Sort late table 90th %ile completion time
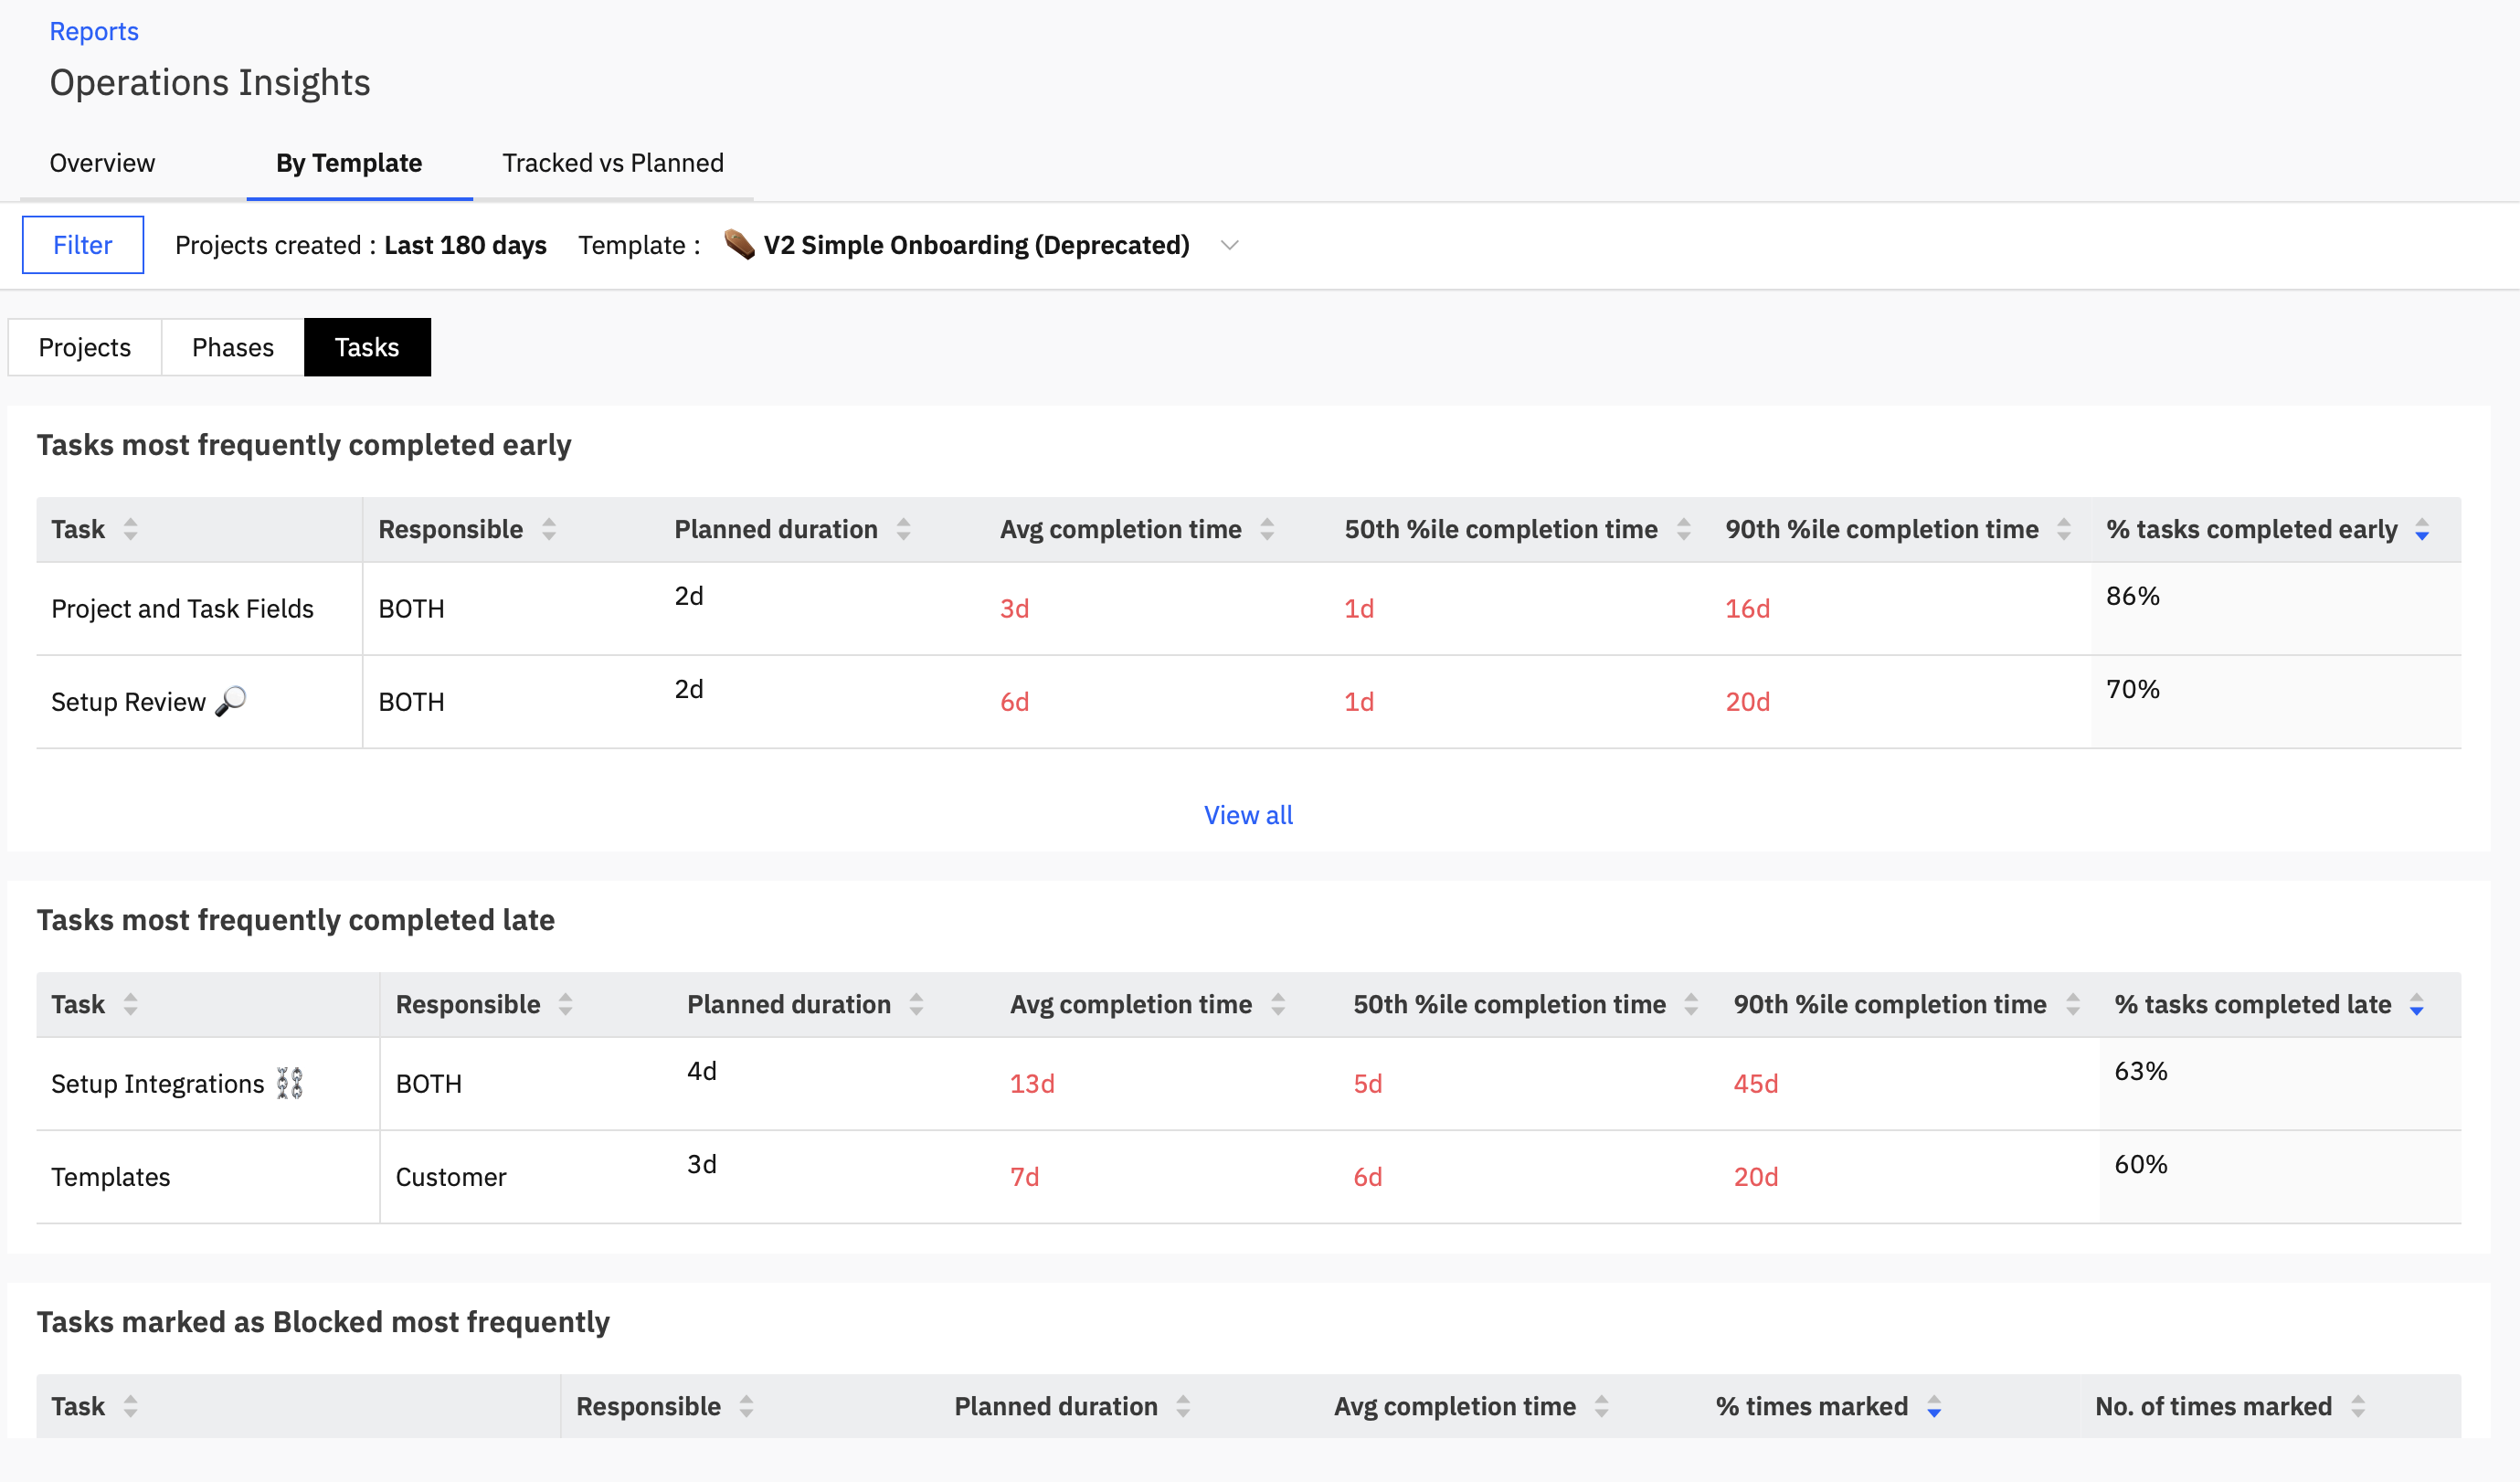This screenshot has width=2520, height=1482. [2072, 1004]
